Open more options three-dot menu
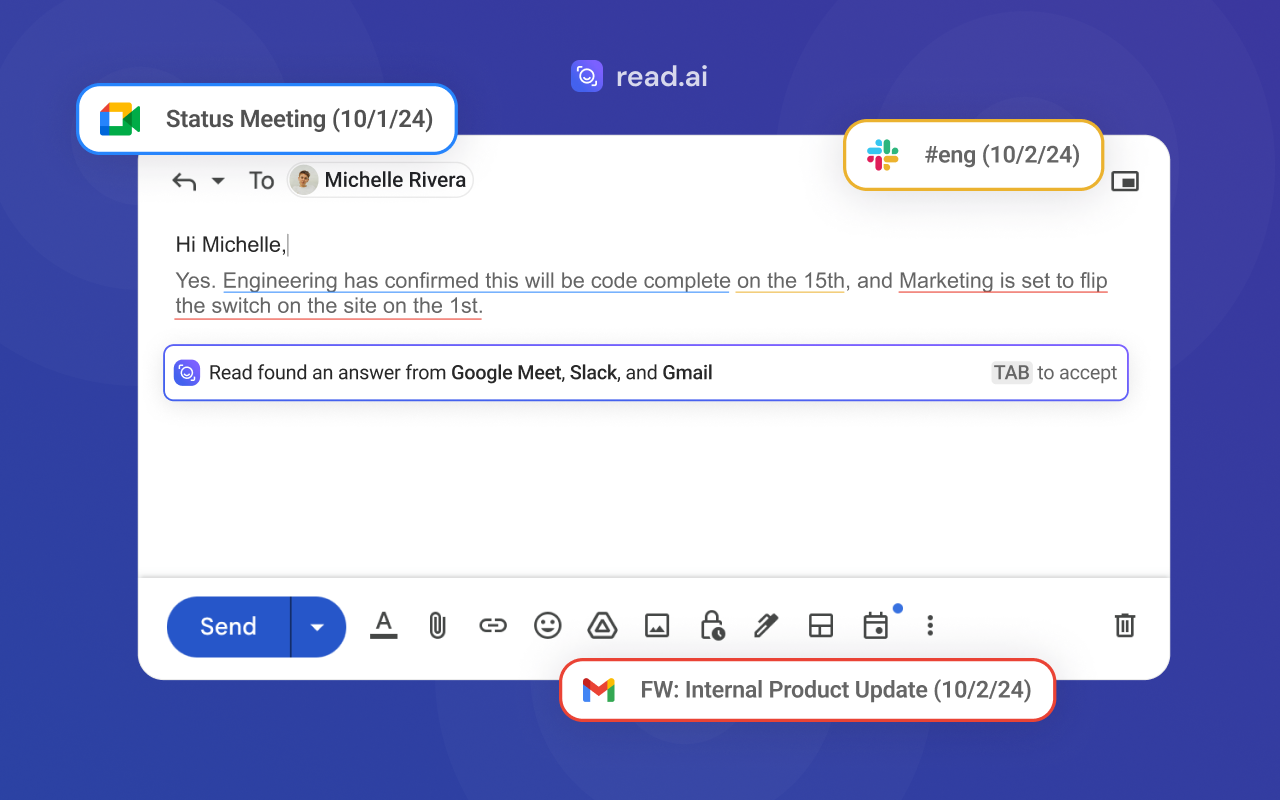 pos(930,626)
